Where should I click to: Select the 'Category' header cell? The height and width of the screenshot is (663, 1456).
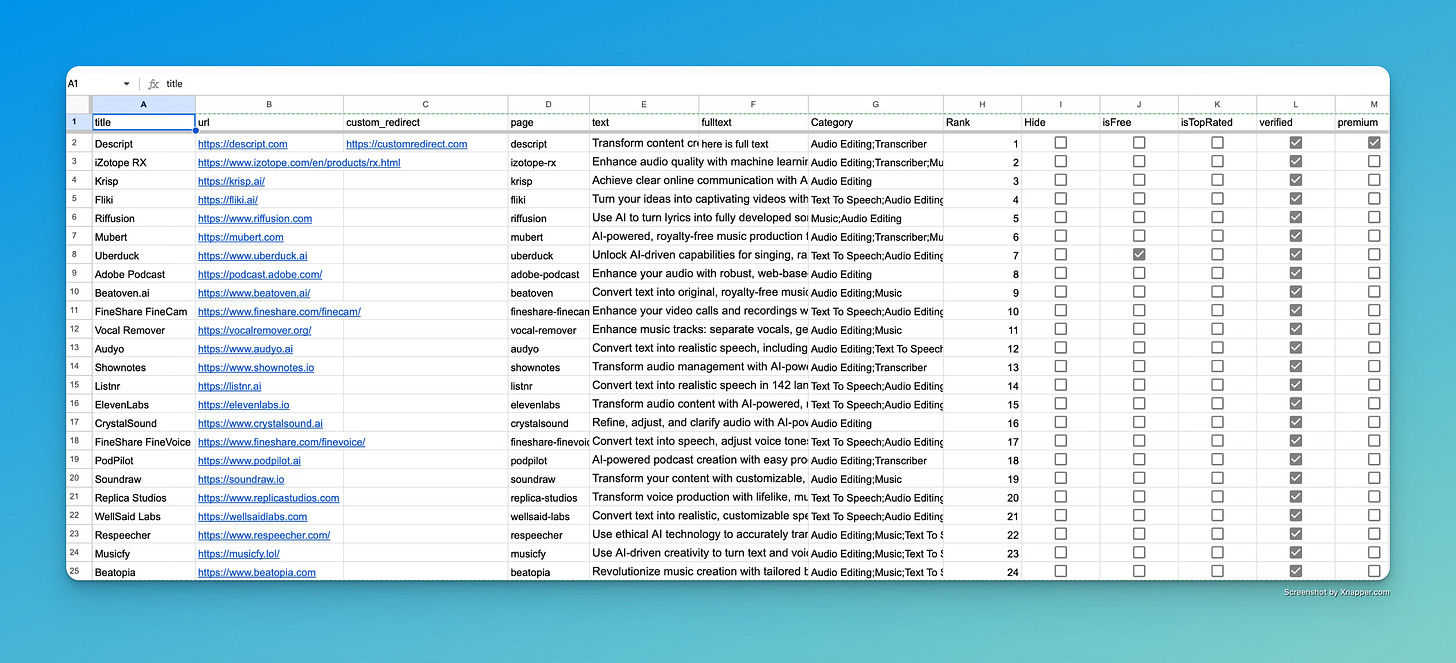875,122
